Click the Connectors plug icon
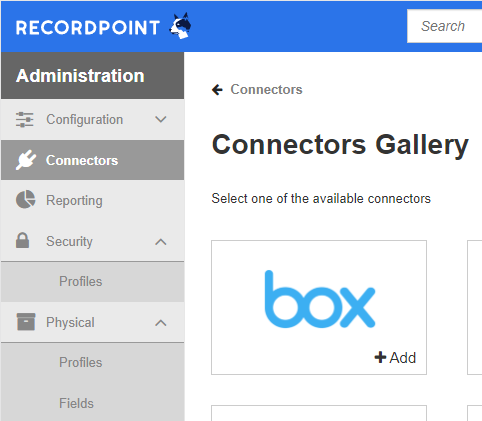 point(26,160)
